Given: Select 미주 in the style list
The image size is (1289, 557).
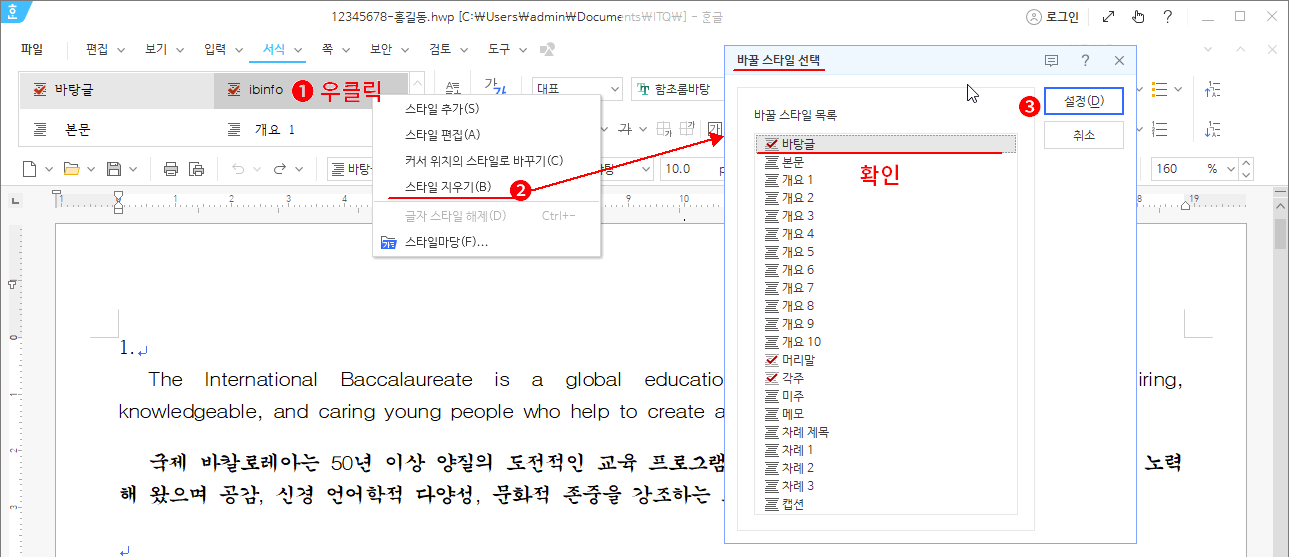Looking at the screenshot, I should [x=887, y=396].
